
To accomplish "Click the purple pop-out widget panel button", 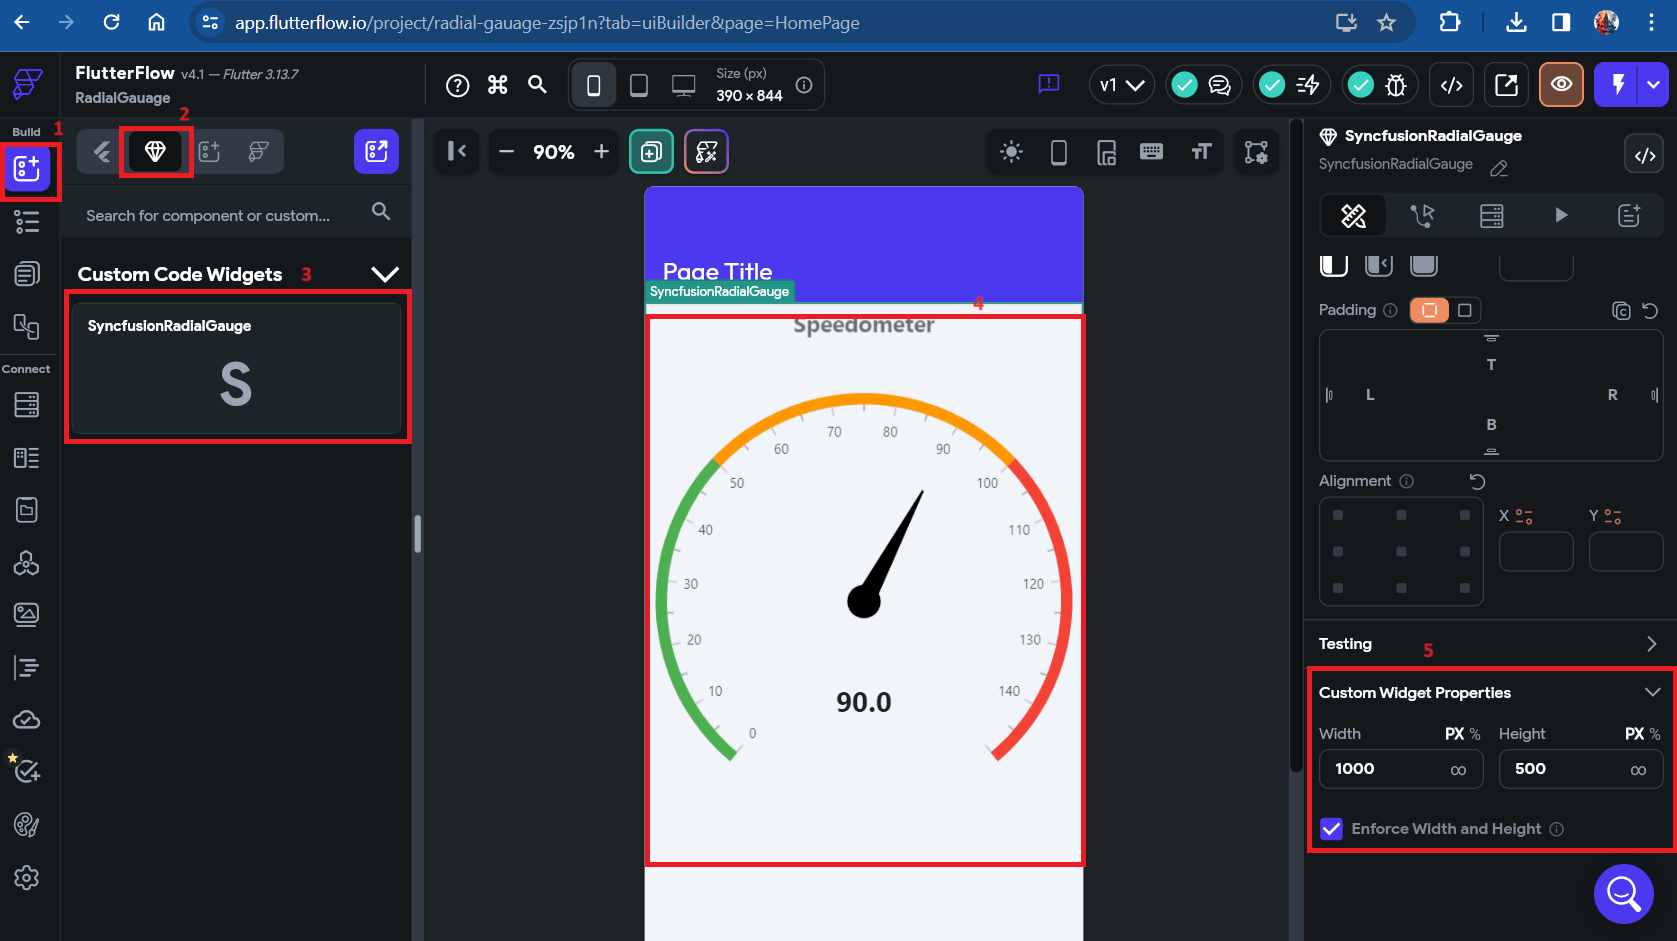I will coord(376,151).
